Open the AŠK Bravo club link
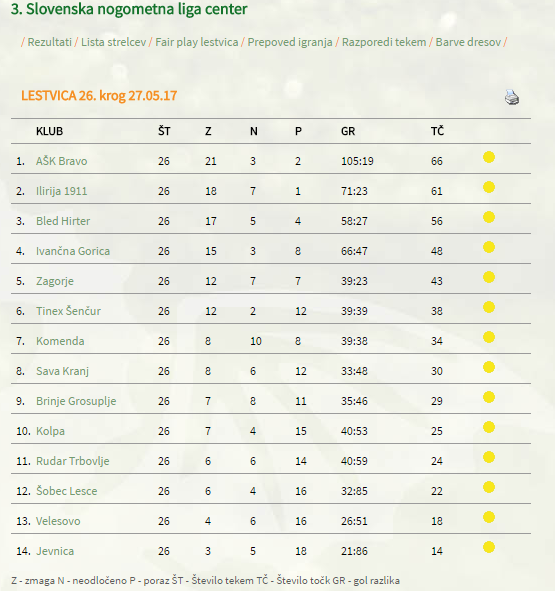555x591 pixels. coord(61,161)
